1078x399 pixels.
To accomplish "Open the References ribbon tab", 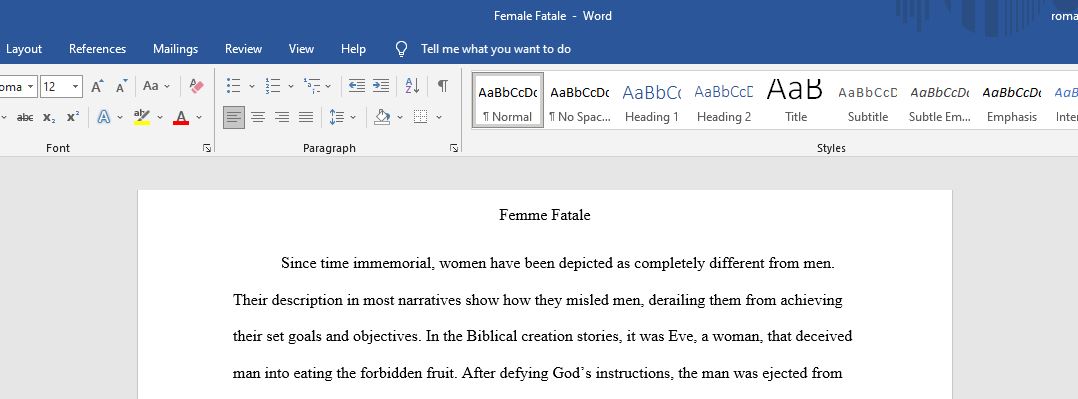I will pos(98,49).
